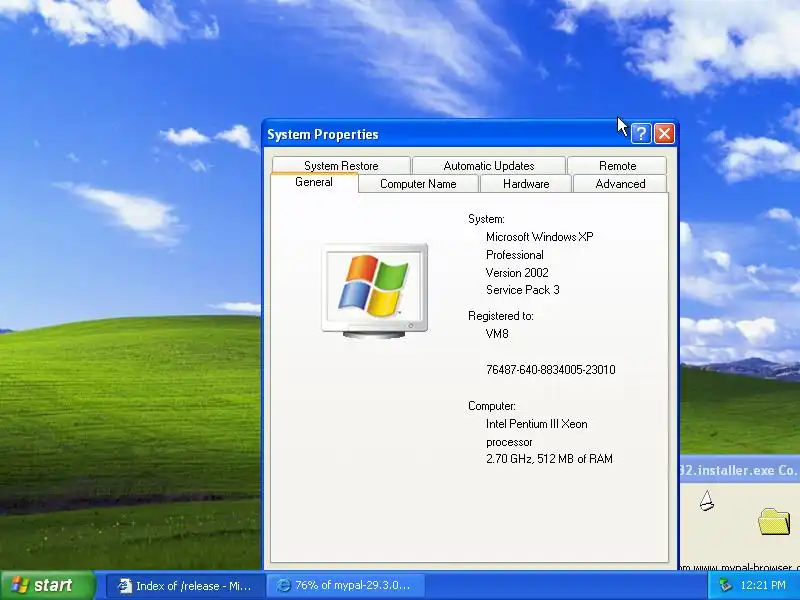Select the Remote tab
This screenshot has height=600, width=800.
click(x=617, y=165)
